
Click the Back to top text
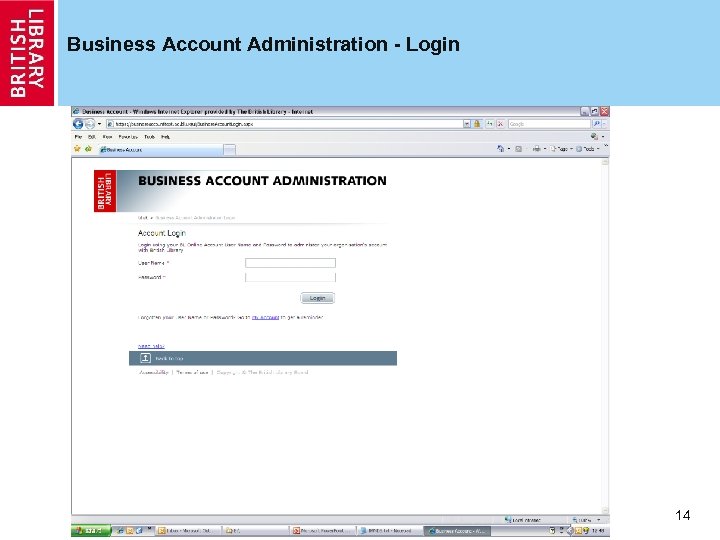(169, 359)
